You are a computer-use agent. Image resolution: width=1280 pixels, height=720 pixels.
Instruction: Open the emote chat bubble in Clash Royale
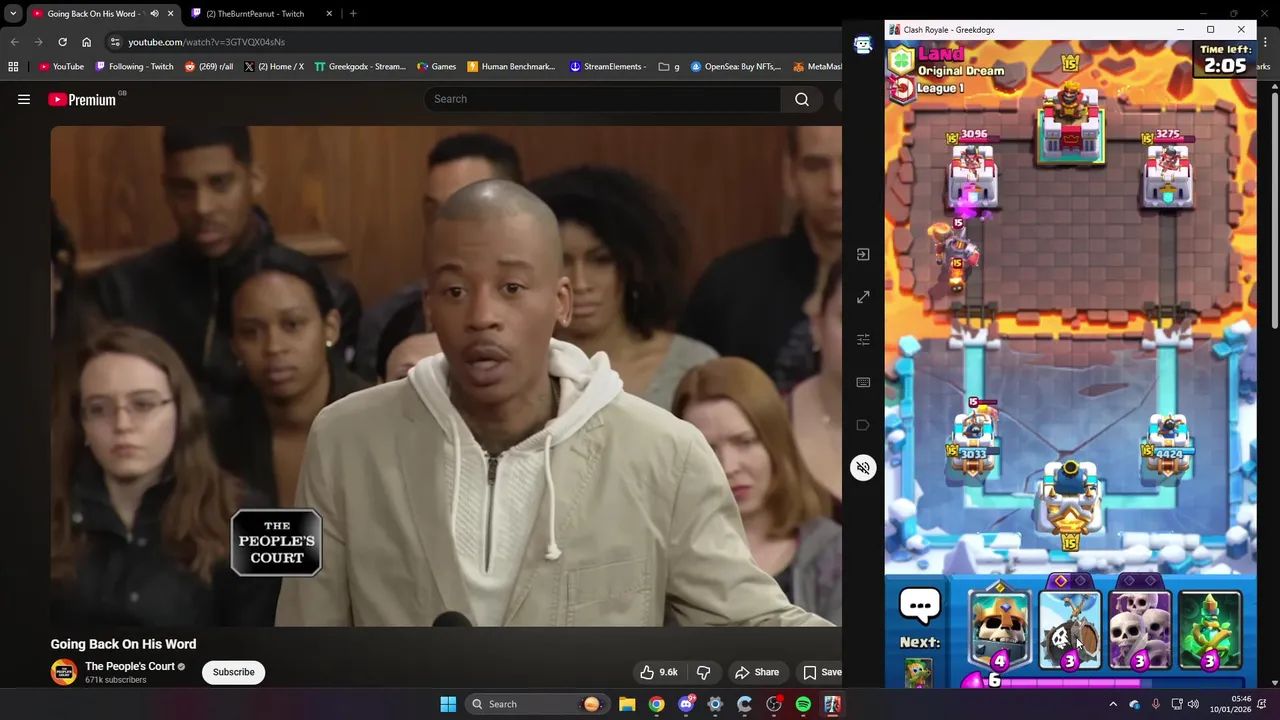(919, 605)
